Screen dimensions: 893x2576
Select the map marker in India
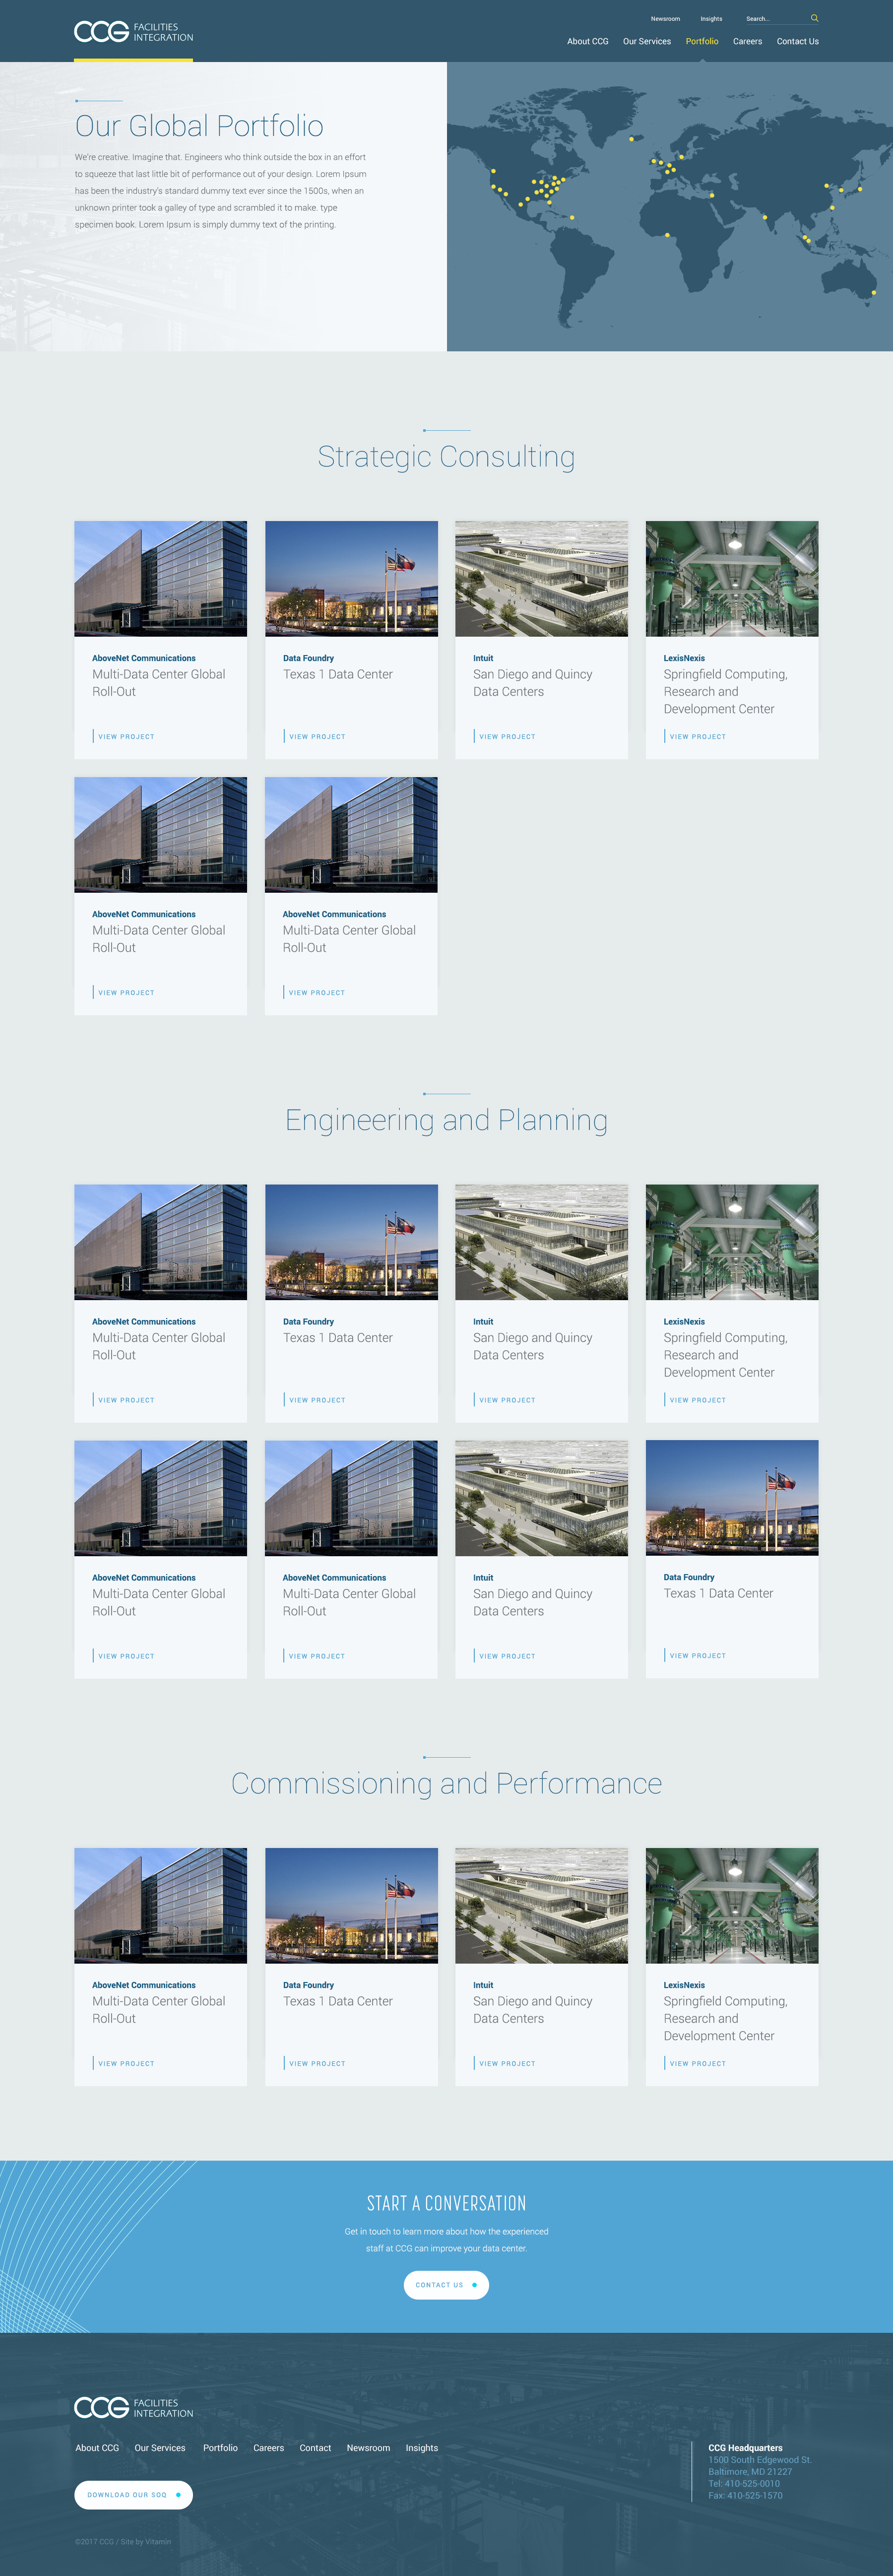tap(765, 217)
